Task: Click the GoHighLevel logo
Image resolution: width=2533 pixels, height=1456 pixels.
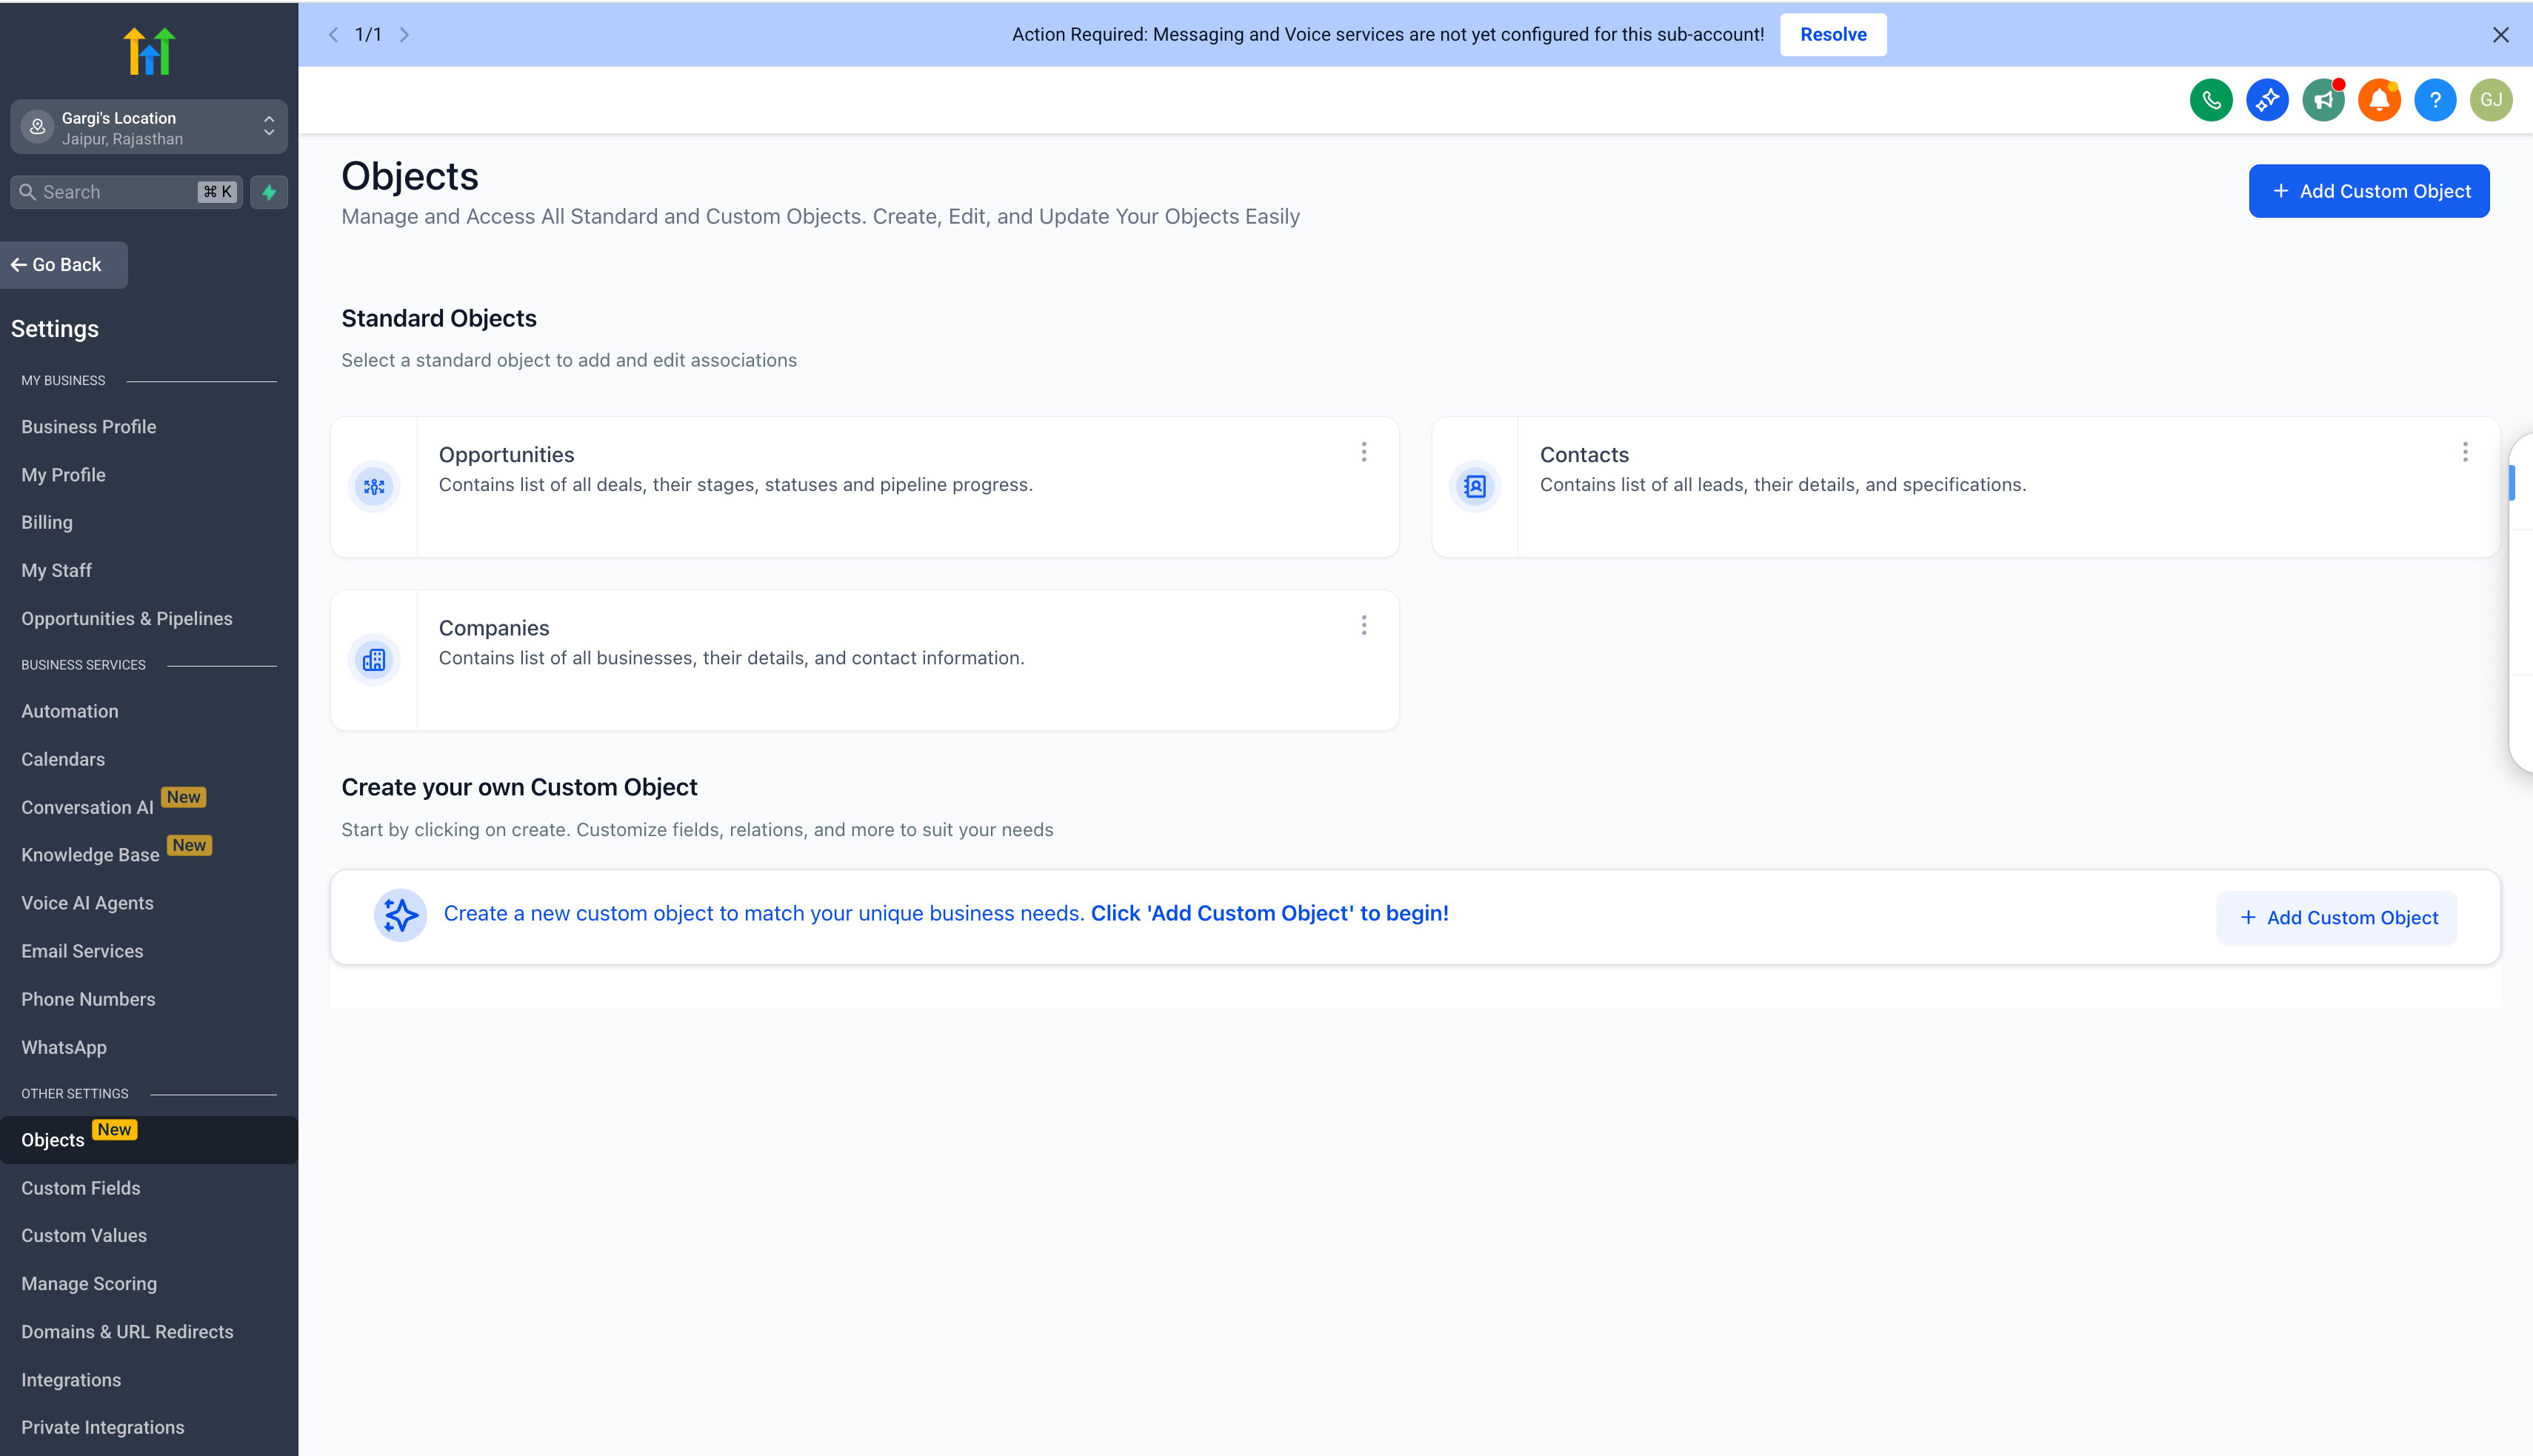Action: (148, 50)
